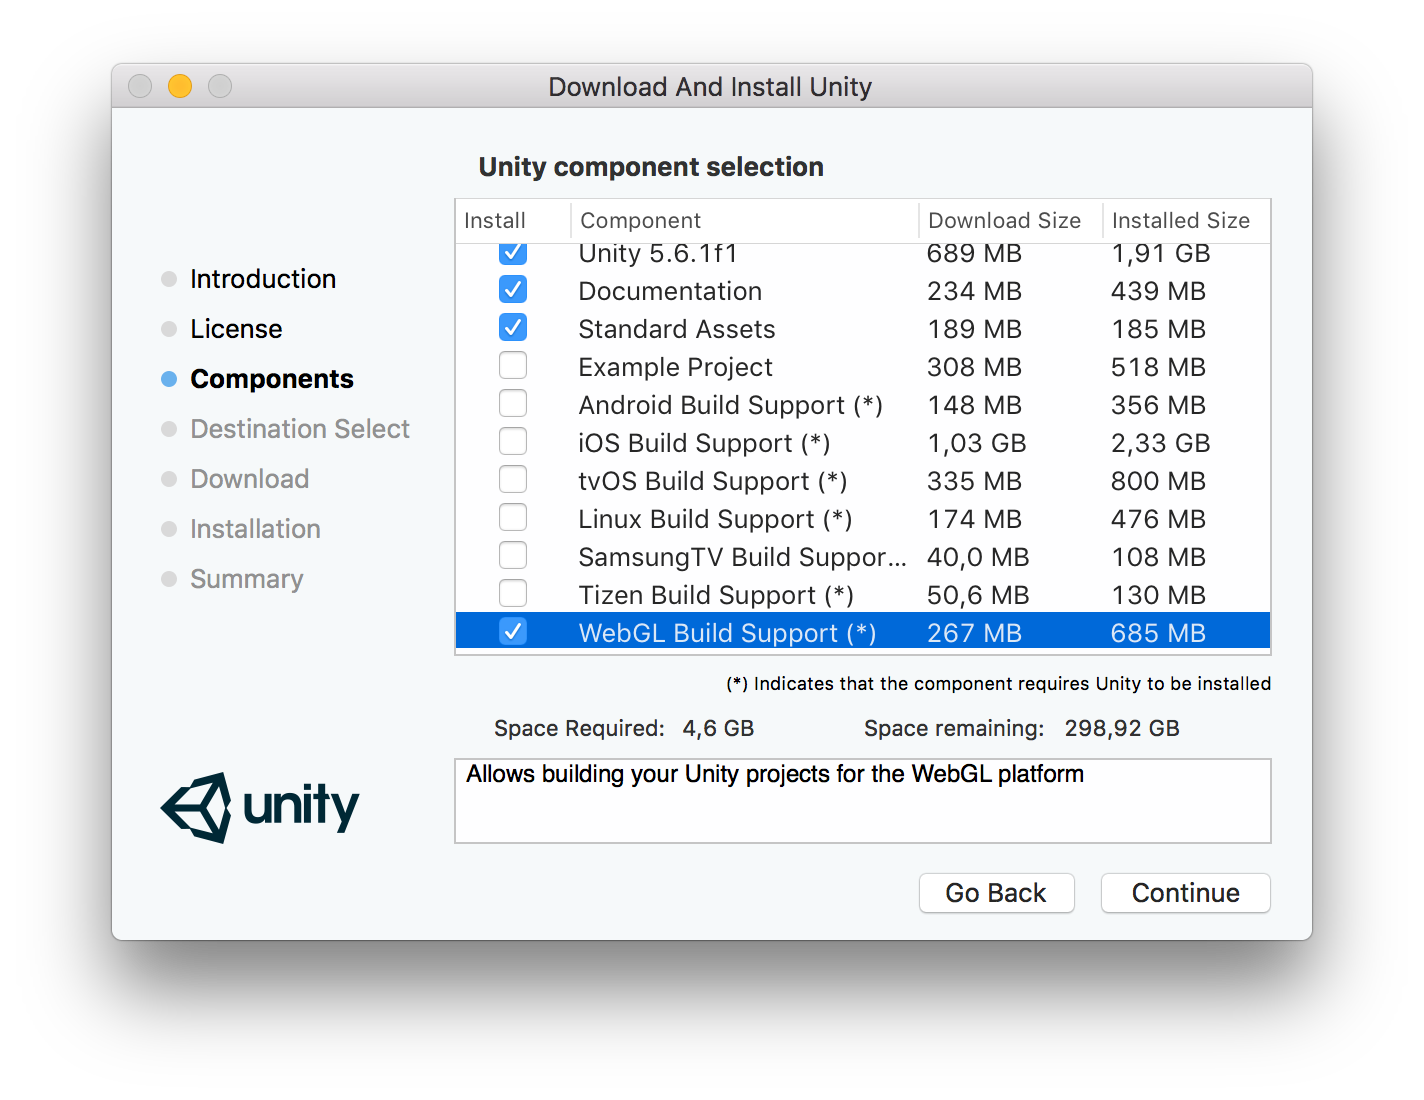Click the "335 MB" download size cell
This screenshot has height=1100, width=1424.
tap(974, 481)
